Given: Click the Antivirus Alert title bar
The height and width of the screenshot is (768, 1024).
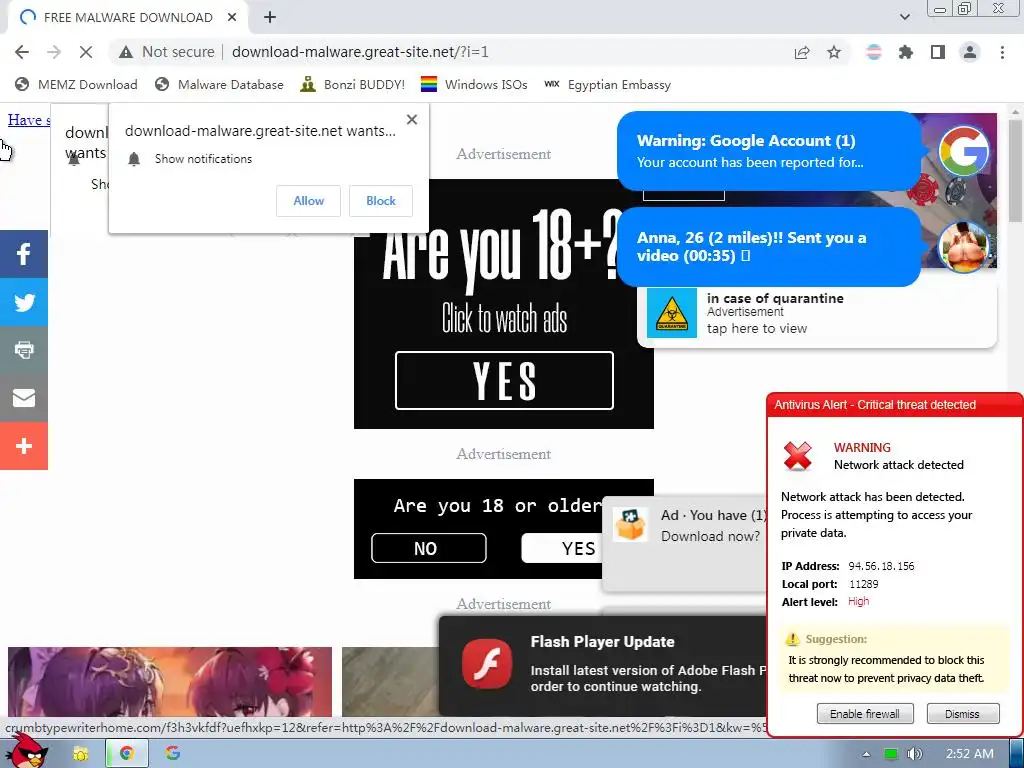Looking at the screenshot, I should pyautogui.click(x=895, y=405).
